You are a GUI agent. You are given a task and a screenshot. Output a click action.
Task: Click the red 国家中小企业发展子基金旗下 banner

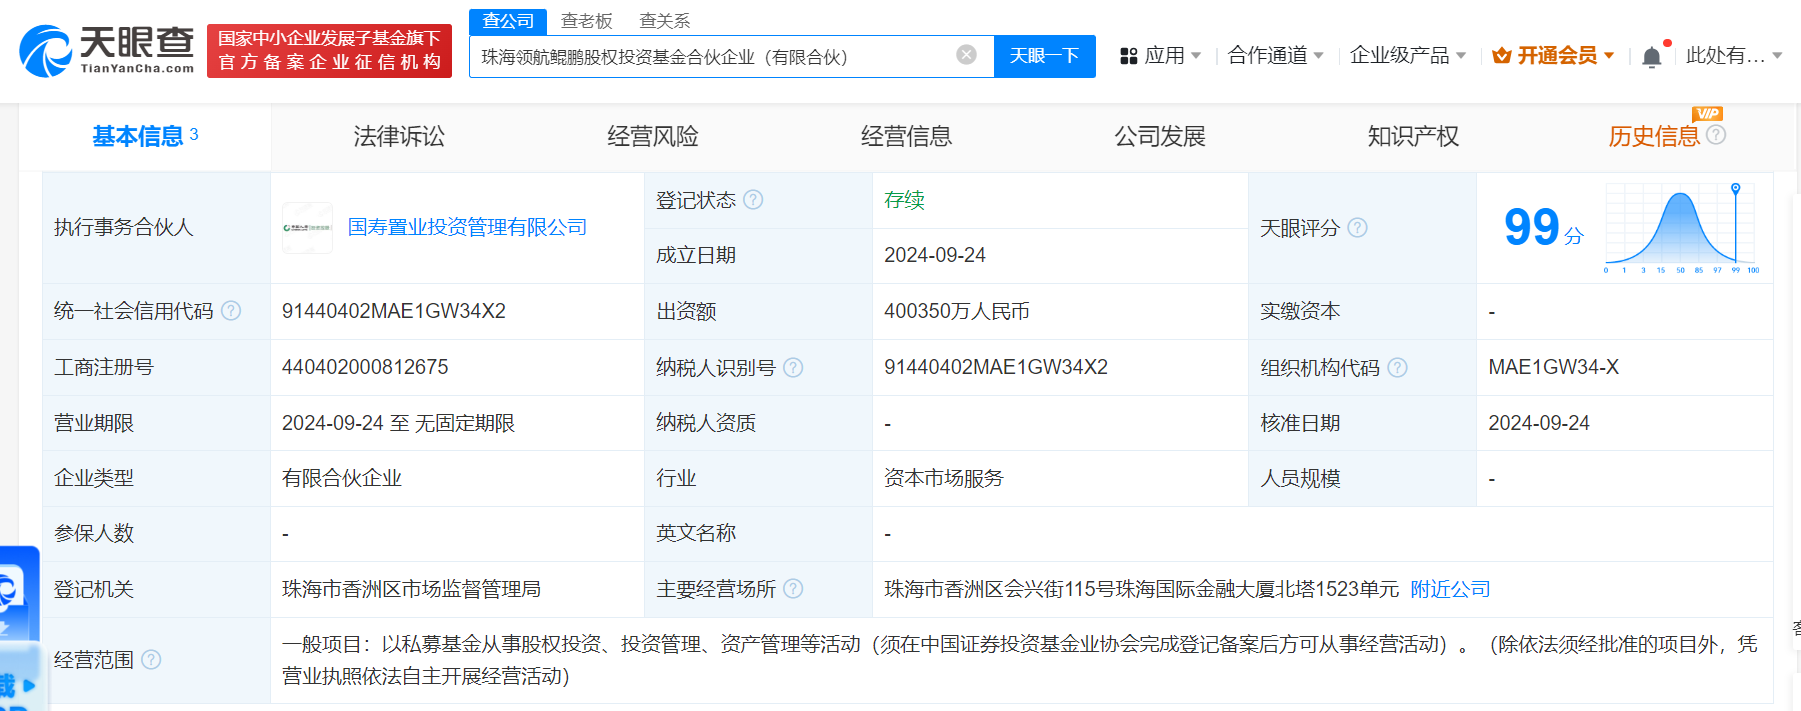tap(329, 51)
